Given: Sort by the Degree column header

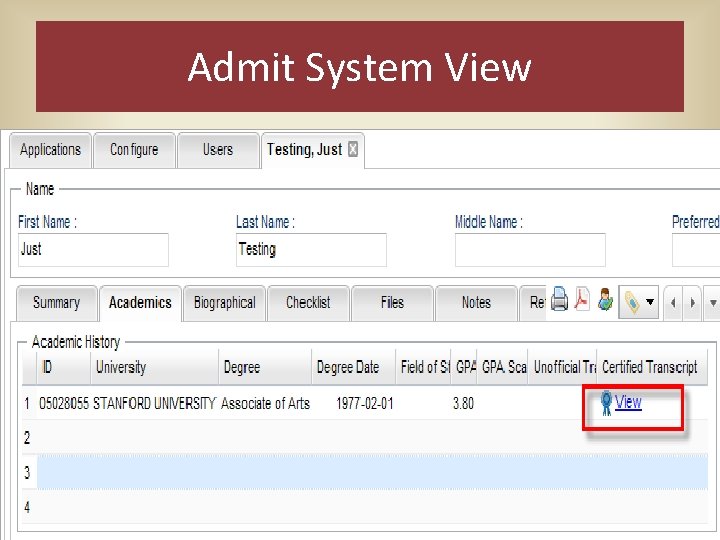Looking at the screenshot, I should point(265,367).
